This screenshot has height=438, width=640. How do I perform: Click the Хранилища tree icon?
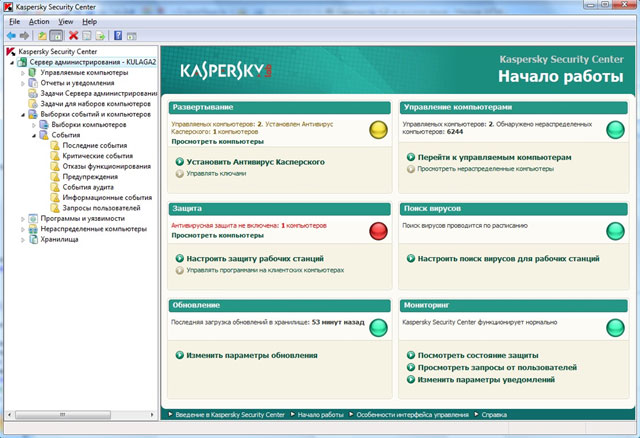point(33,239)
